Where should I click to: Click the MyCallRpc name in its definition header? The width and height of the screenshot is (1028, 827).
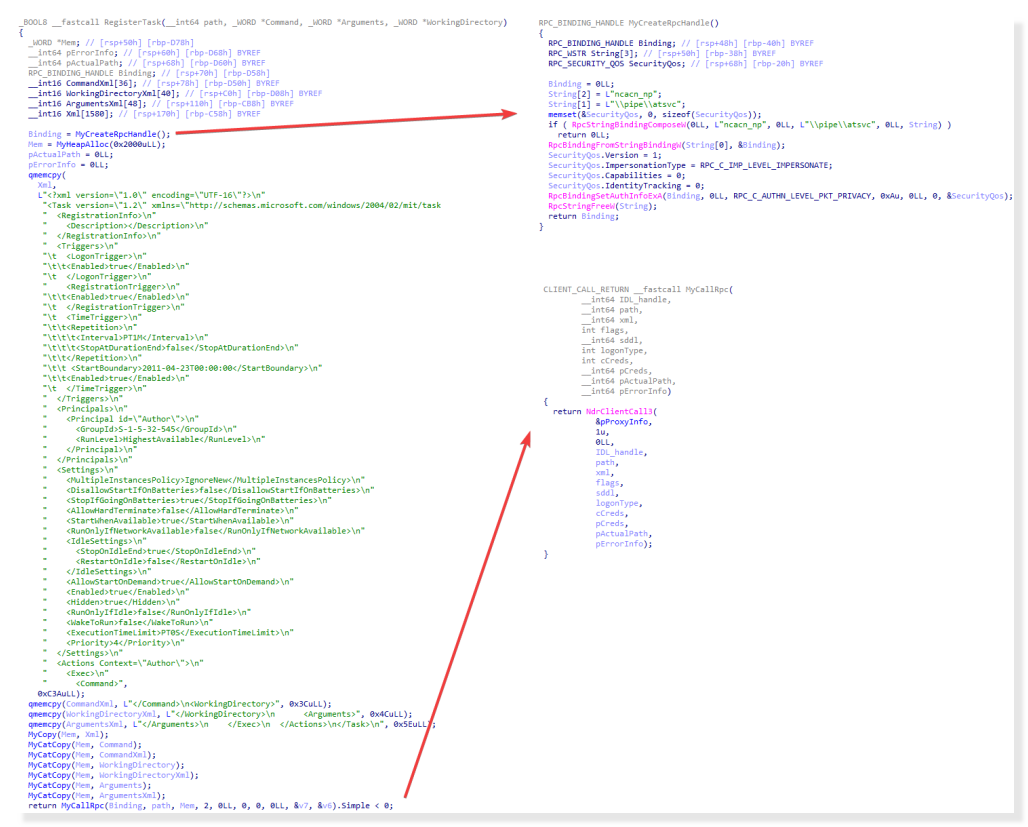pyautogui.click(x=708, y=289)
